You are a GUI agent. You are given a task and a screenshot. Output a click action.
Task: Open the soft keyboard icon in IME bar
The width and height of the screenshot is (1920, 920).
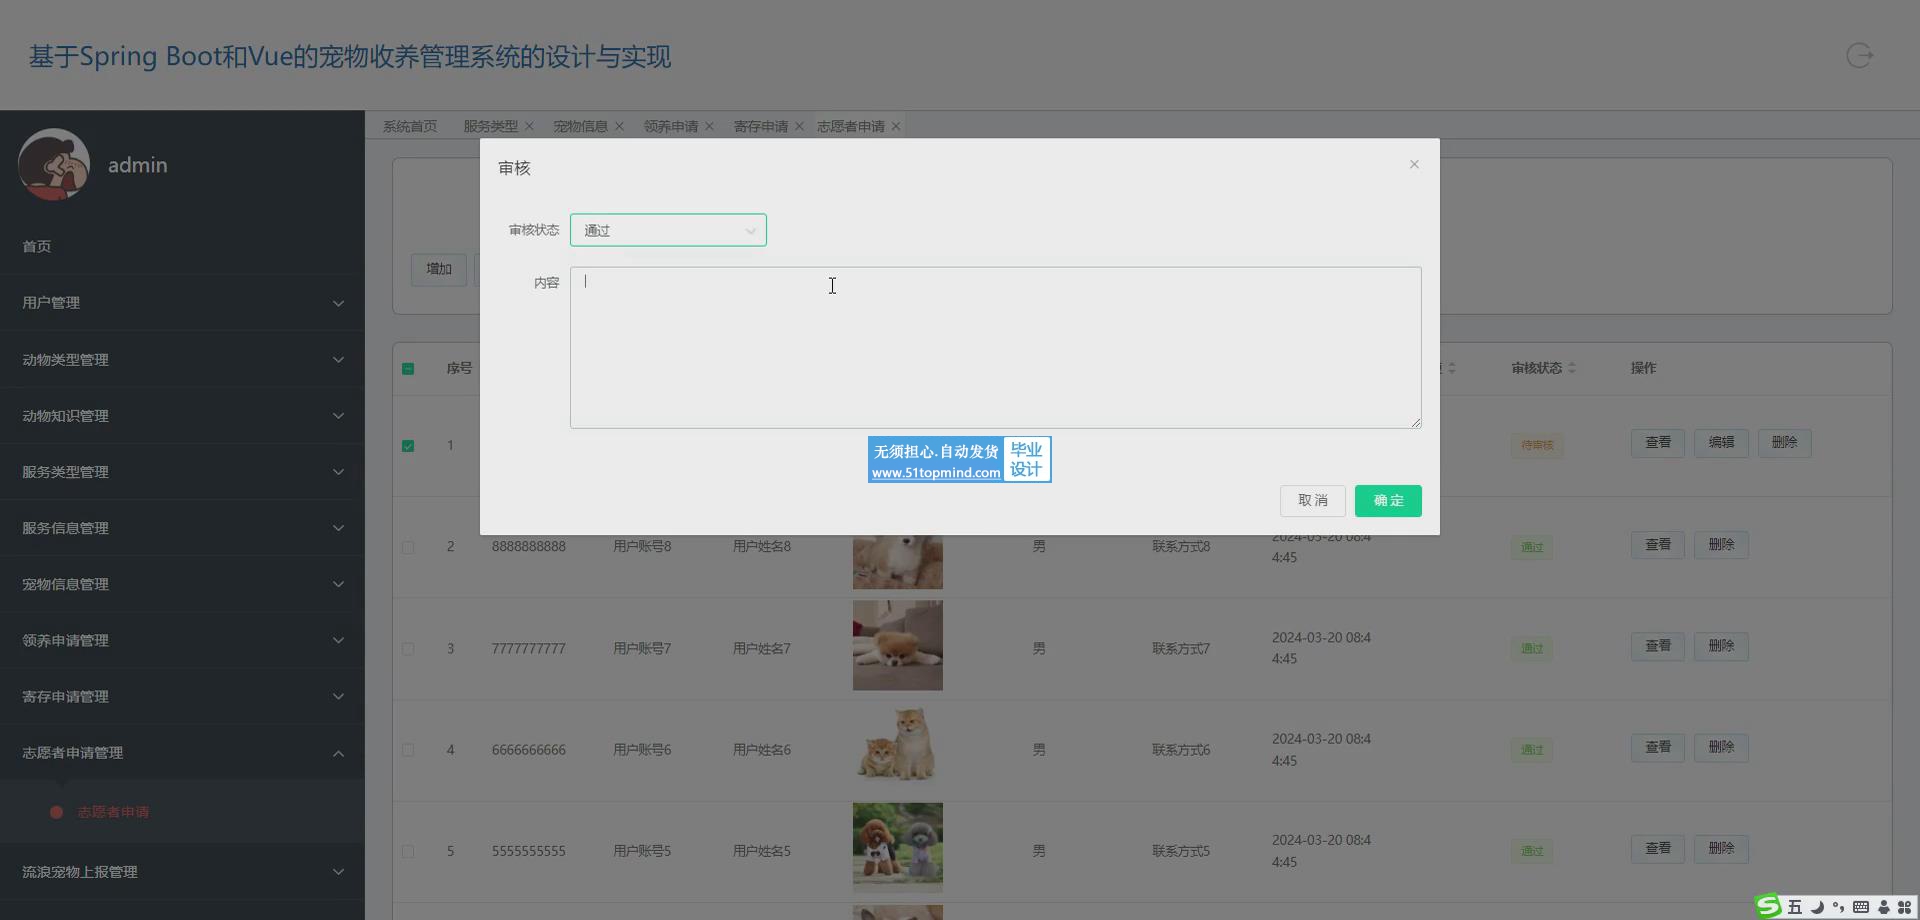click(1860, 907)
